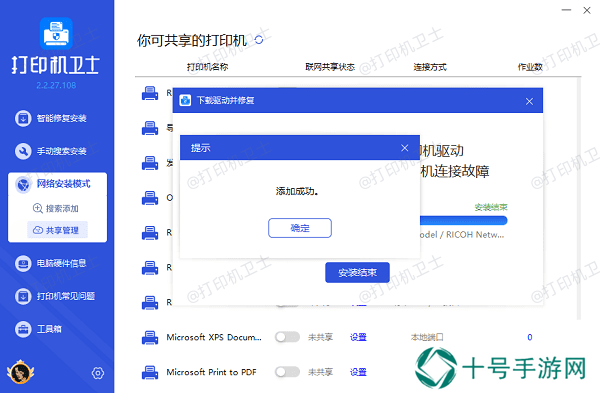Click the Microsoft XPS Document printer icon
This screenshot has height=393, width=600.
[x=150, y=338]
